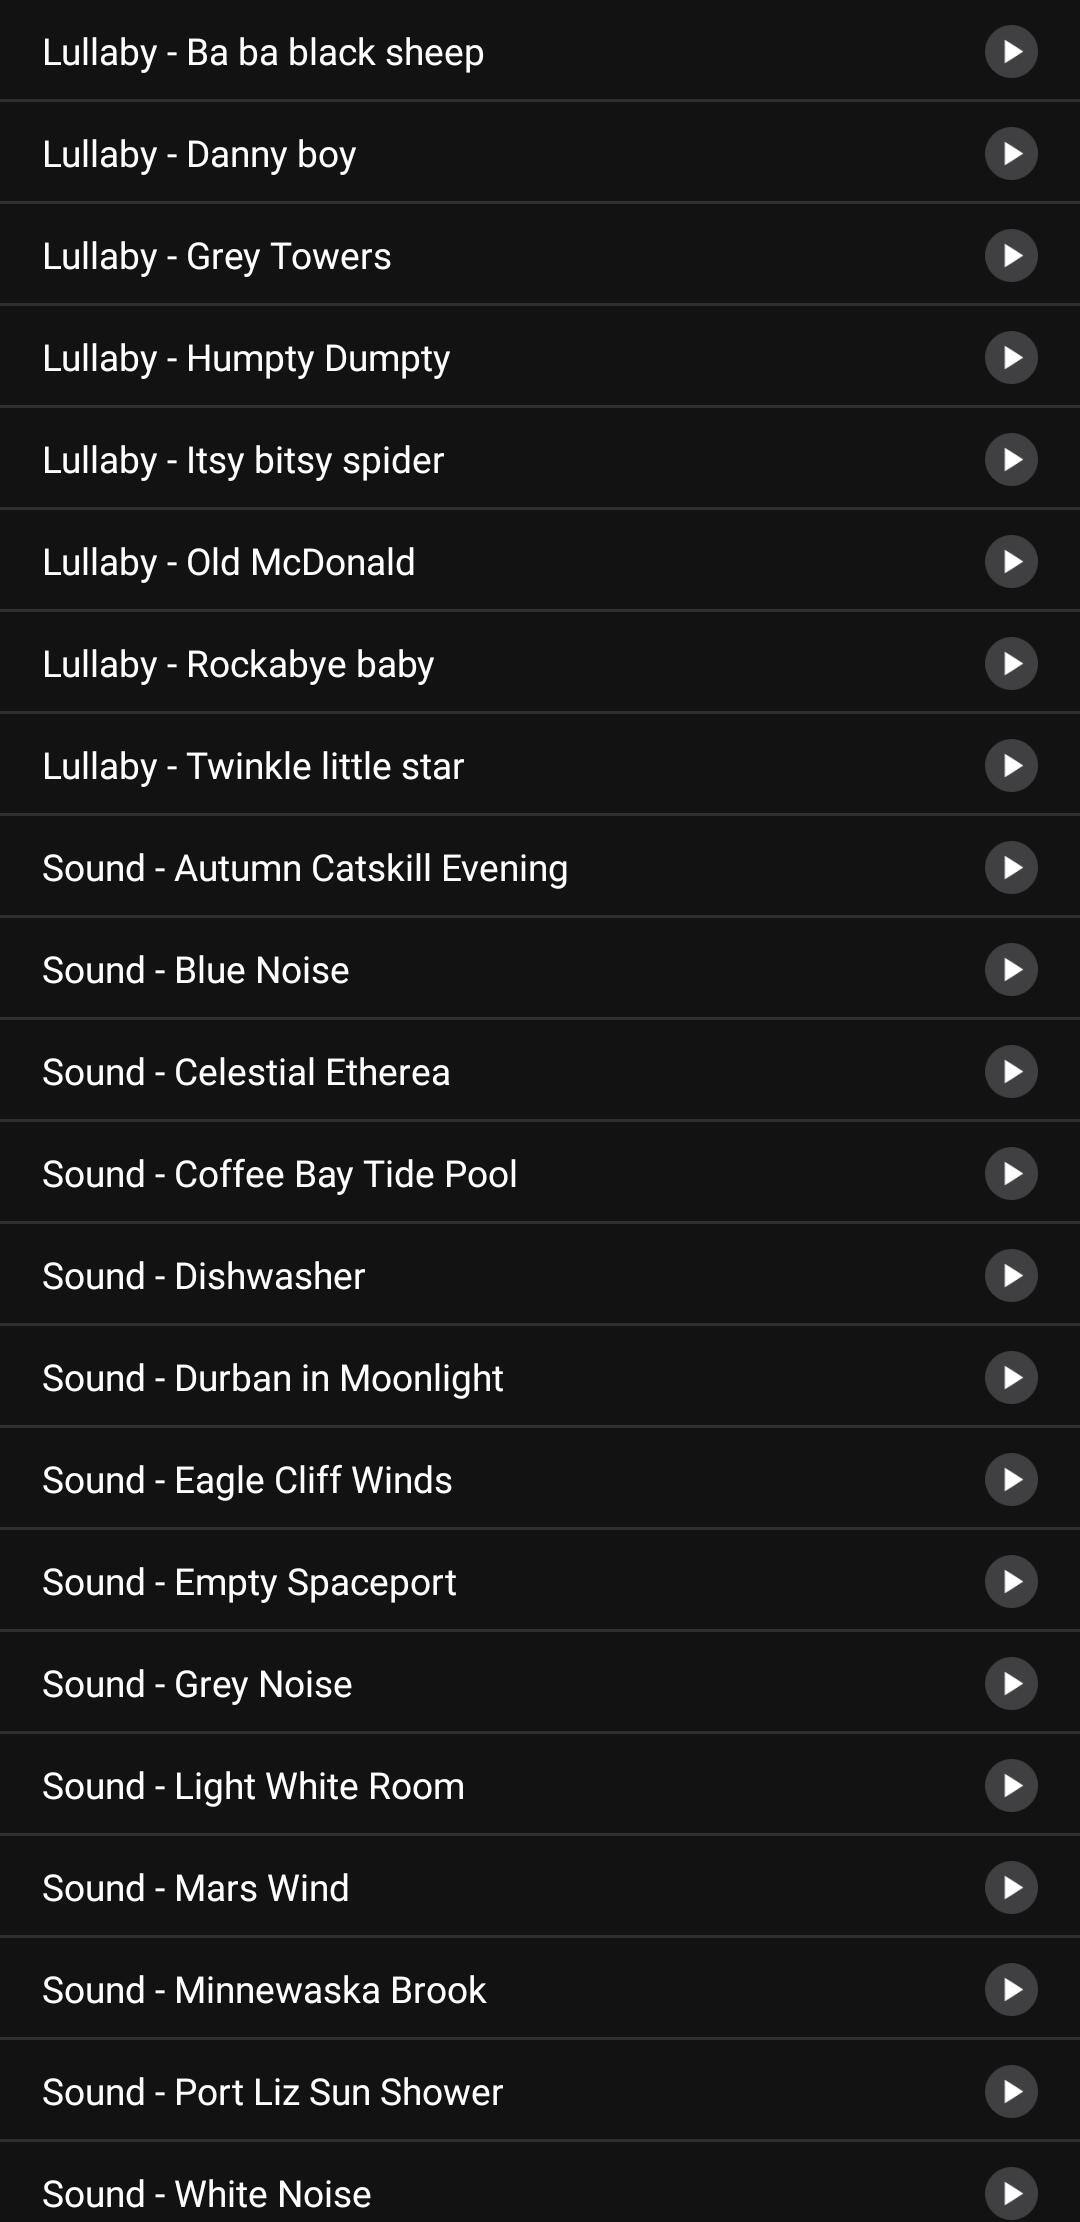Select the Autumn Catskill Evening sound row

pos(305,868)
